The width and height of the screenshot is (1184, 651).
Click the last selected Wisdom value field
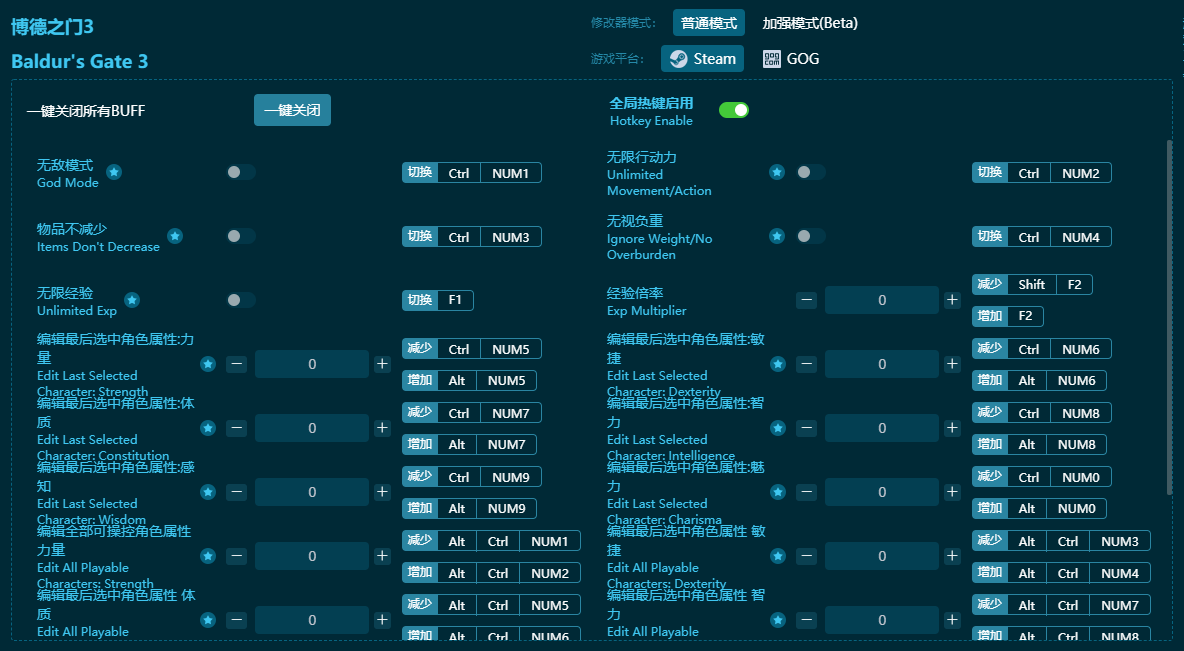click(x=312, y=492)
